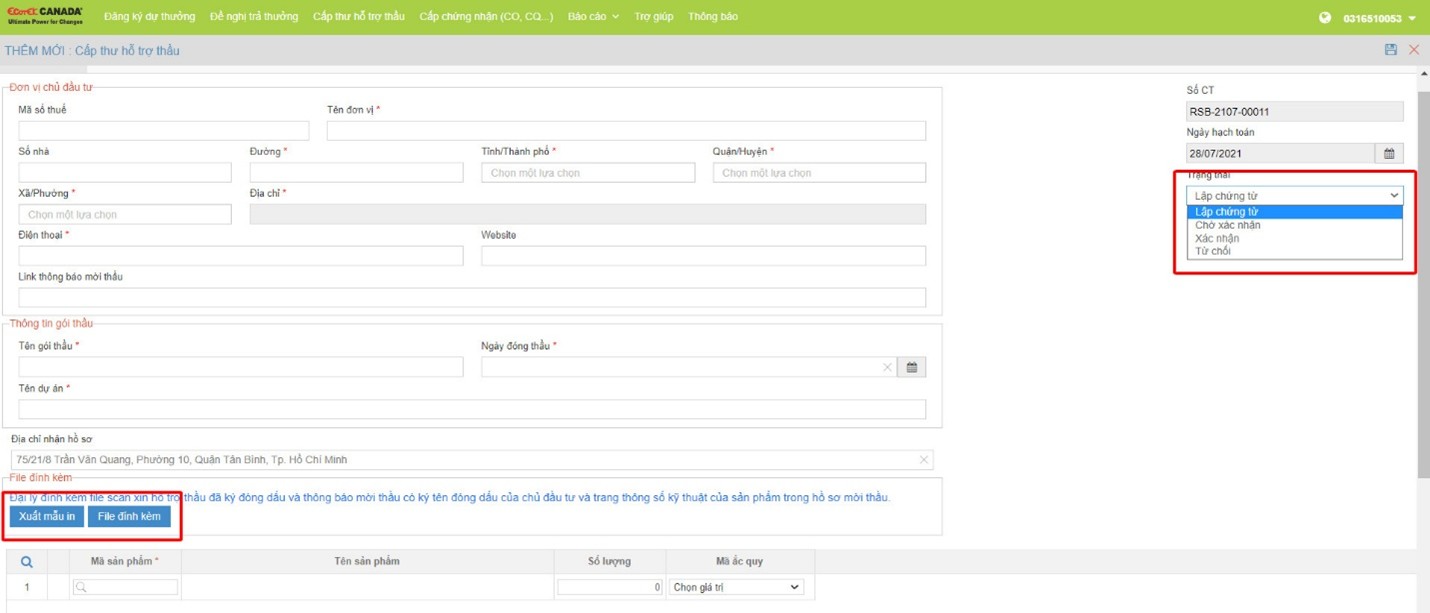
Task: Click the globe icon beside account number
Action: click(1326, 18)
